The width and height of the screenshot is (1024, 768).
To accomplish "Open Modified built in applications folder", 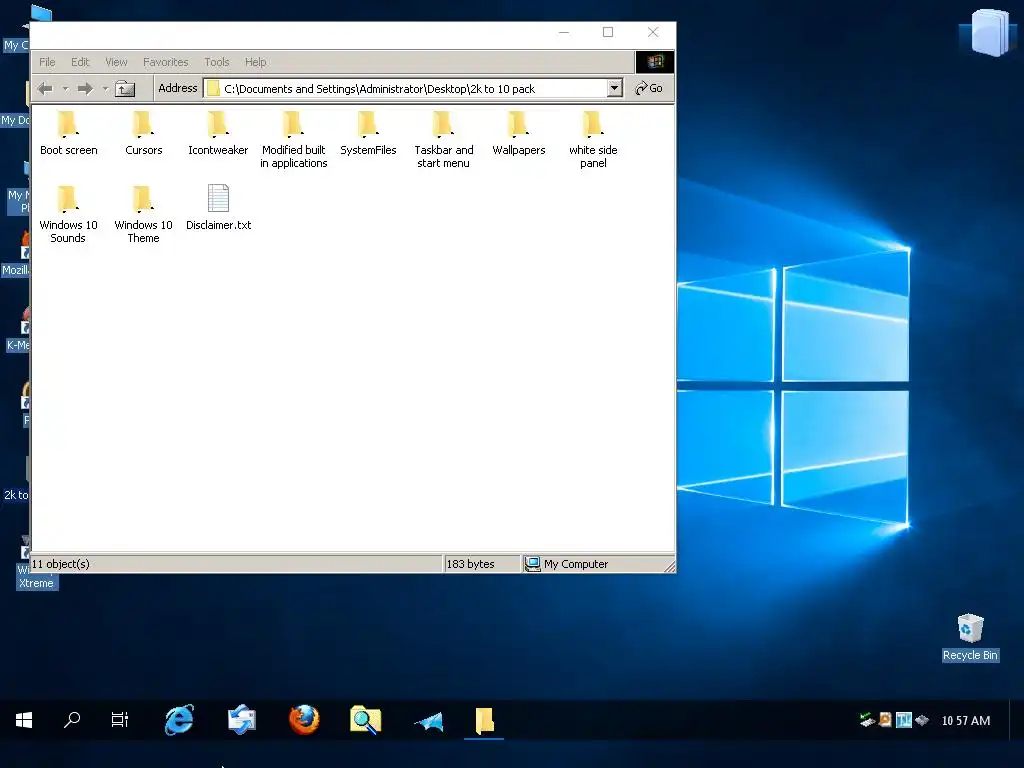I will 293,140.
